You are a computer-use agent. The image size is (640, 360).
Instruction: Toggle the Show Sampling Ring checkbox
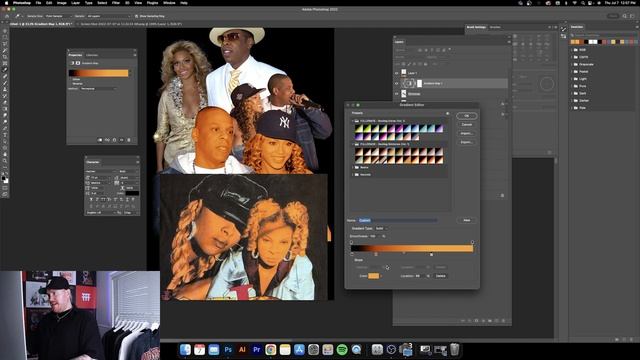coord(136,16)
